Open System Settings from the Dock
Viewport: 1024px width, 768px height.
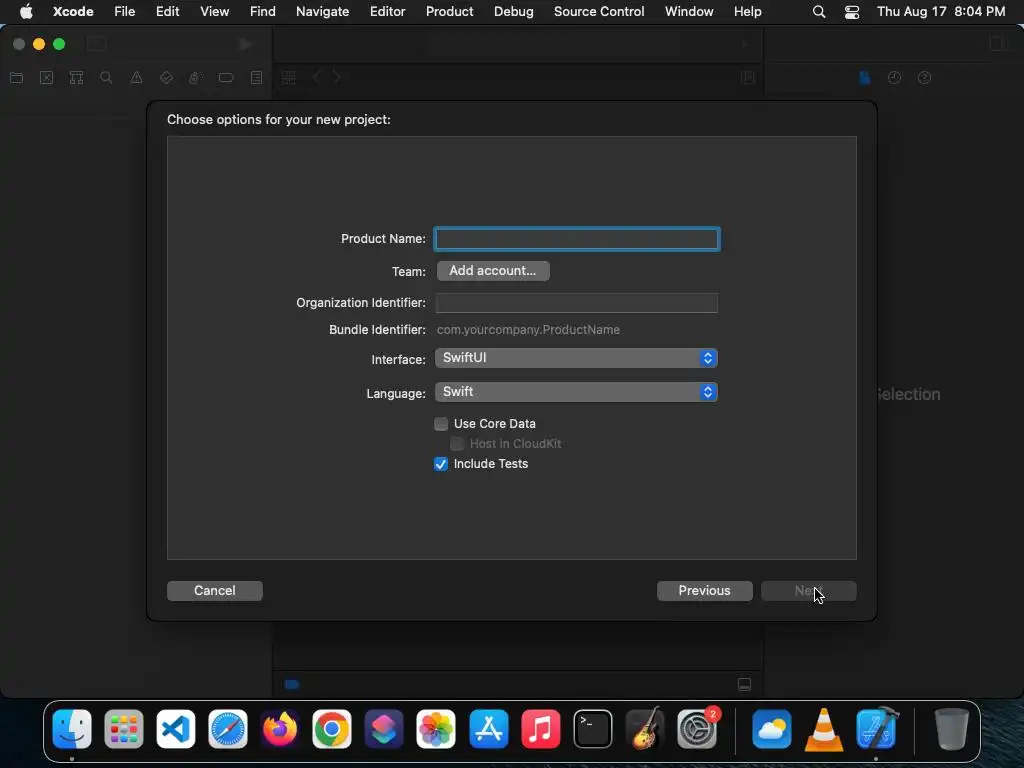[697, 729]
